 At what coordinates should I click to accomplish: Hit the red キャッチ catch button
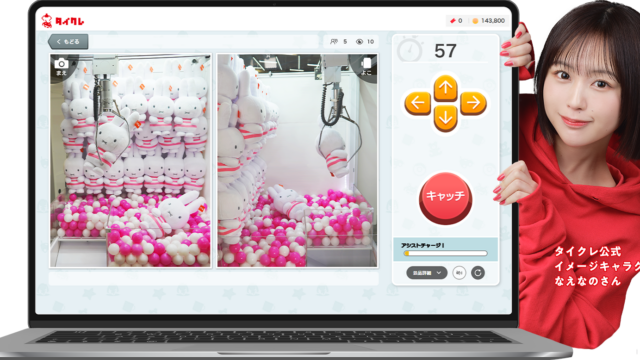[x=445, y=198]
